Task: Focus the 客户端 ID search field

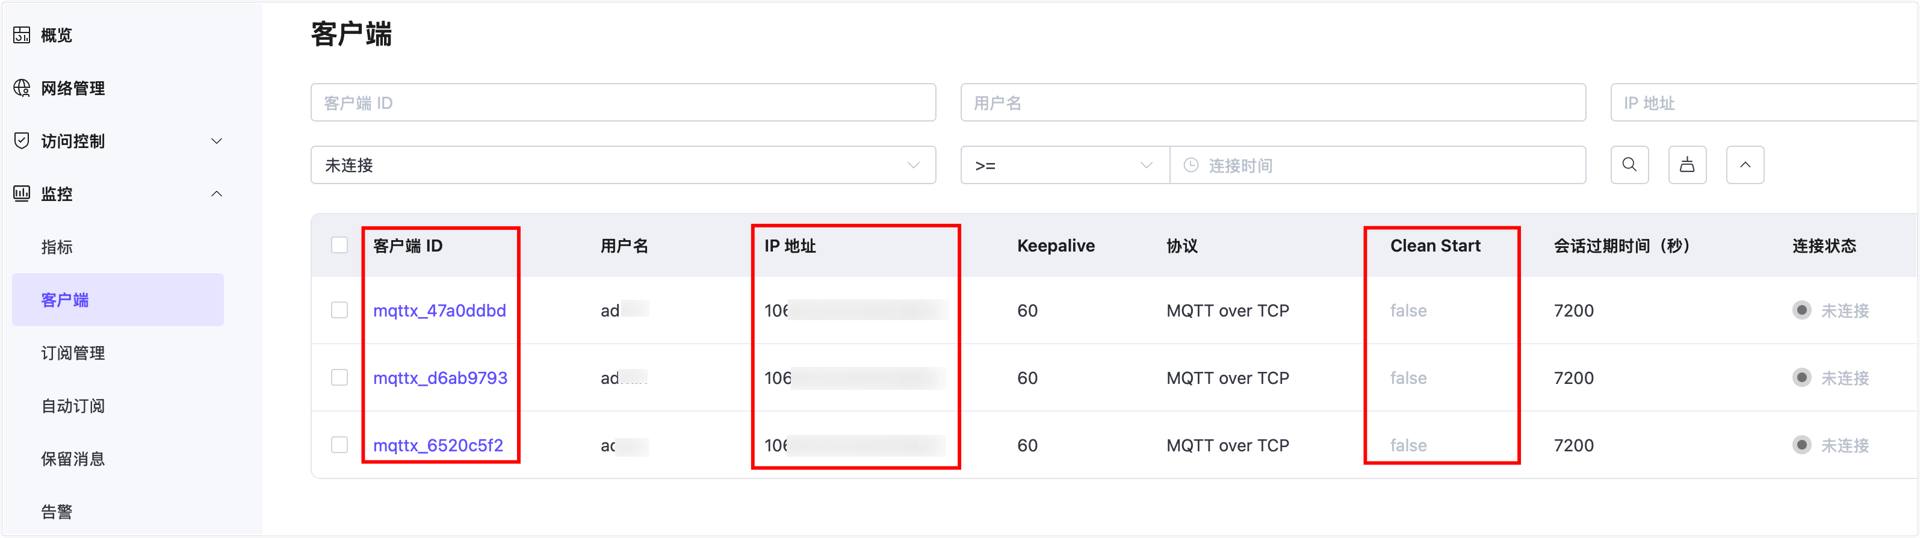Action: pyautogui.click(x=623, y=103)
